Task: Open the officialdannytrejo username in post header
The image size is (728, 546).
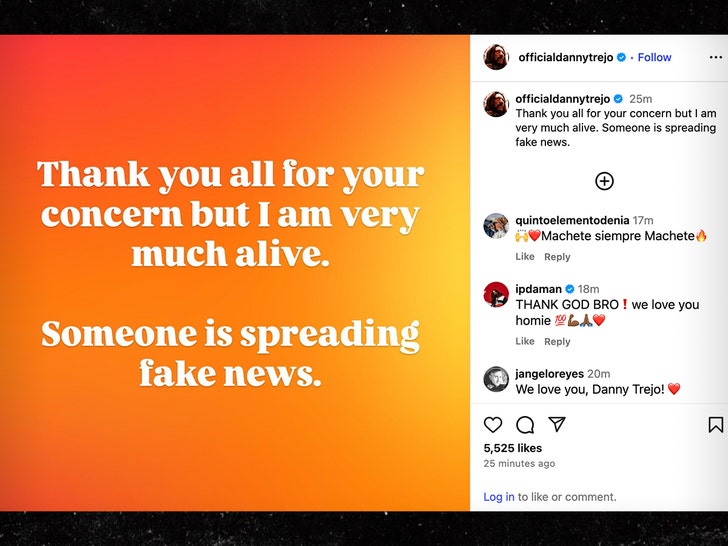Action: (x=565, y=58)
